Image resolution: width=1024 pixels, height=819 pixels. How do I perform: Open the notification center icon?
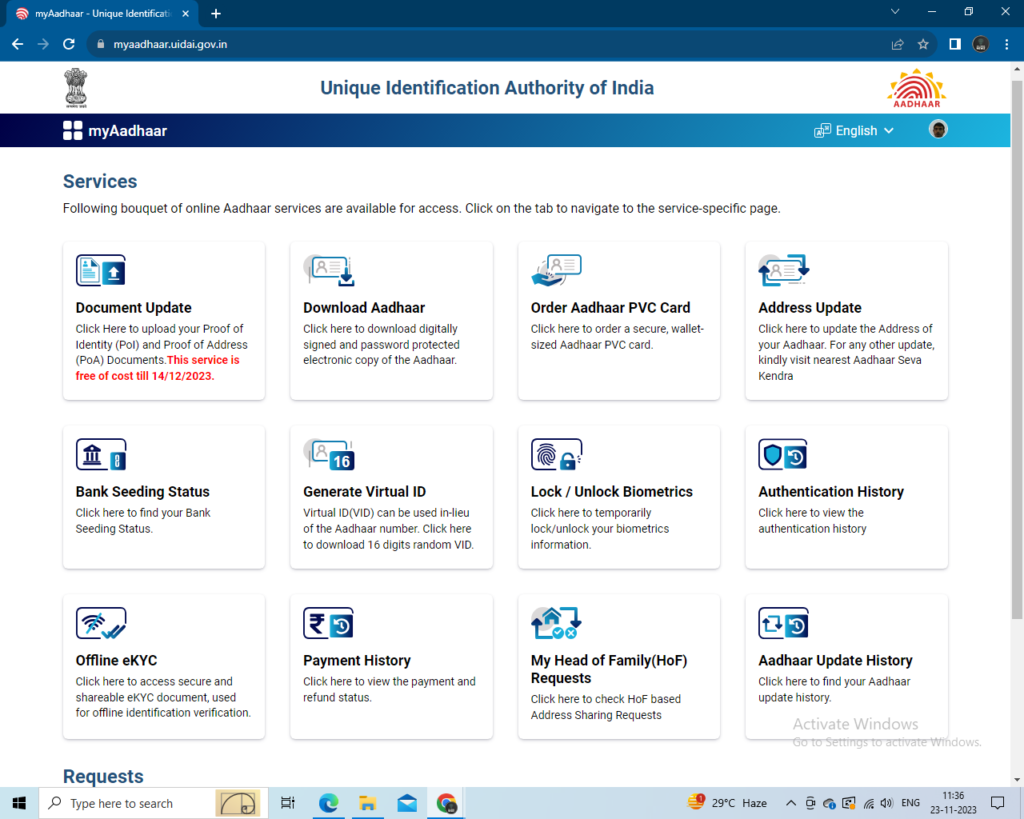point(997,803)
